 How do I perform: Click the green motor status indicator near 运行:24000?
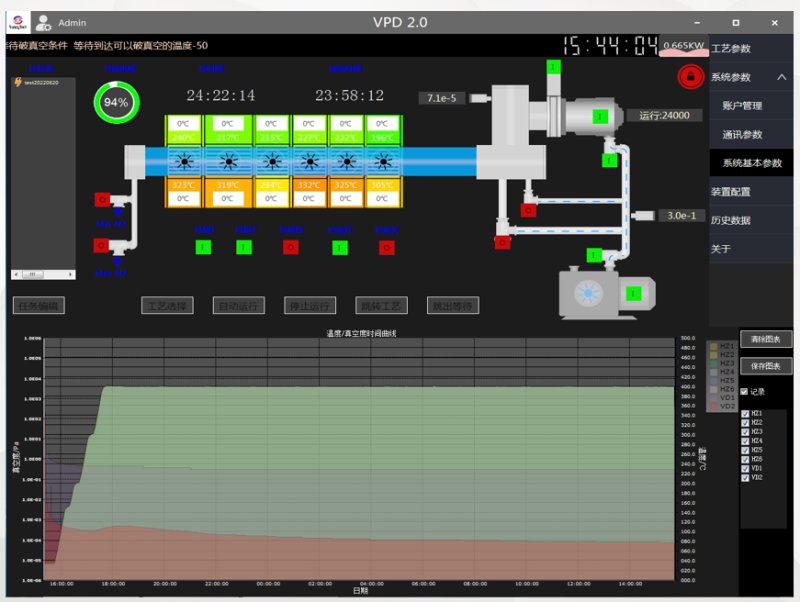(601, 116)
